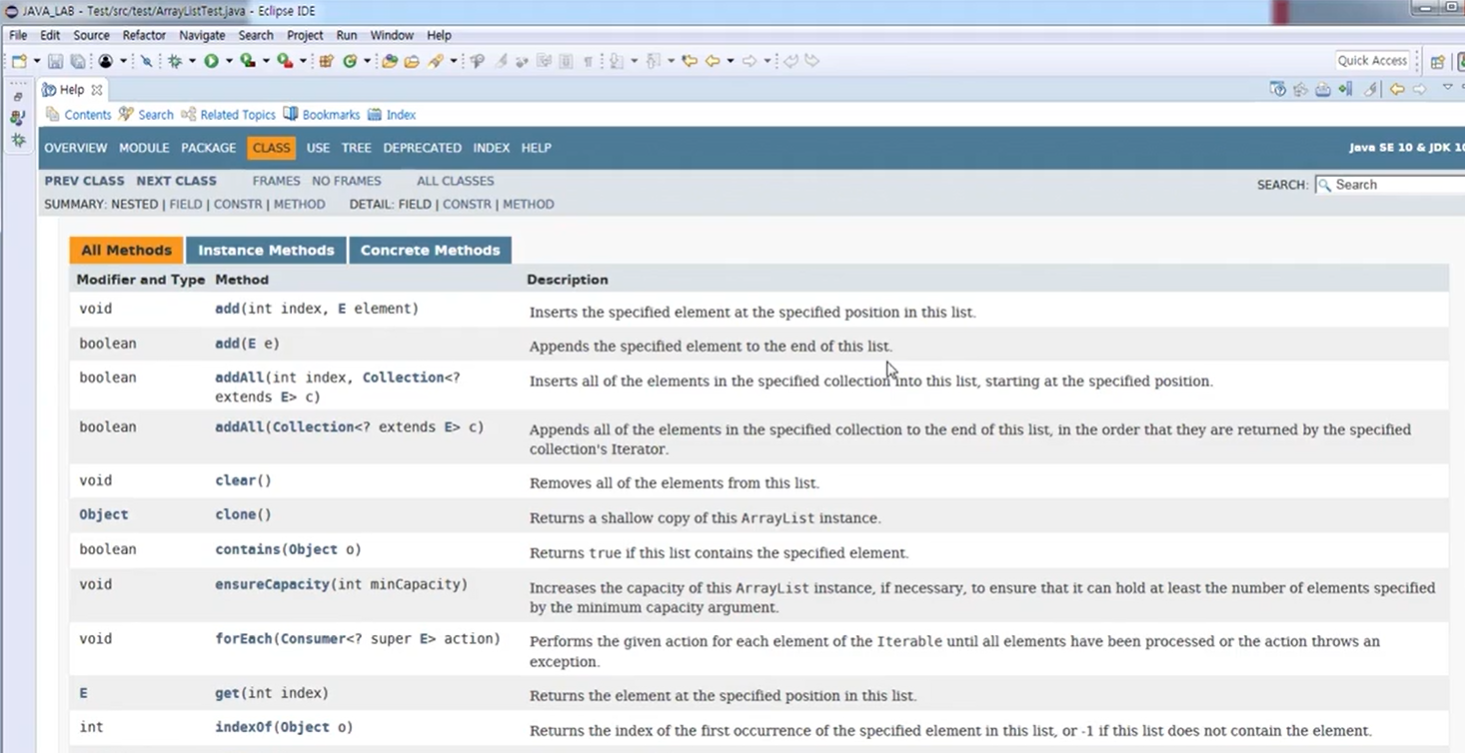The image size is (1465, 753).
Task: Click the DEPRECATED navigation link
Action: pos(422,148)
